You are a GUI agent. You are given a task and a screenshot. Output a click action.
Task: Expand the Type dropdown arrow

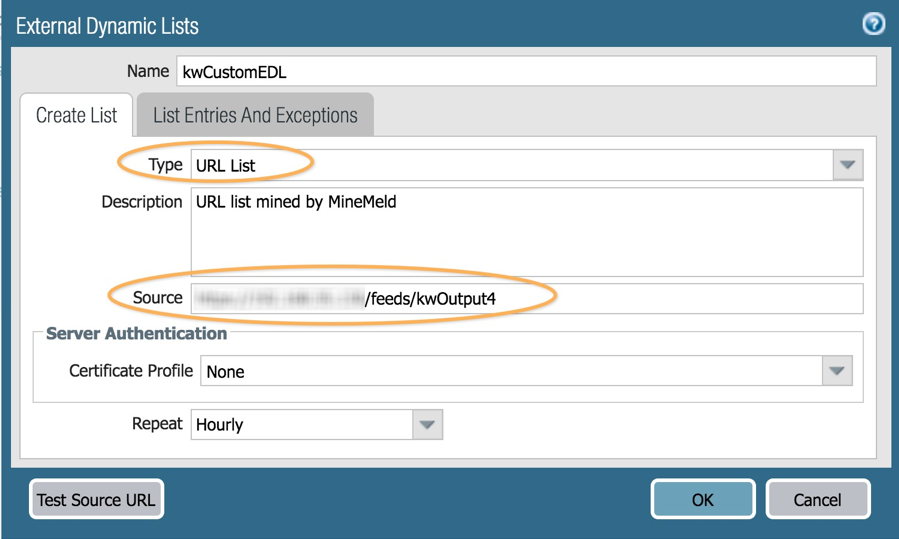847,165
